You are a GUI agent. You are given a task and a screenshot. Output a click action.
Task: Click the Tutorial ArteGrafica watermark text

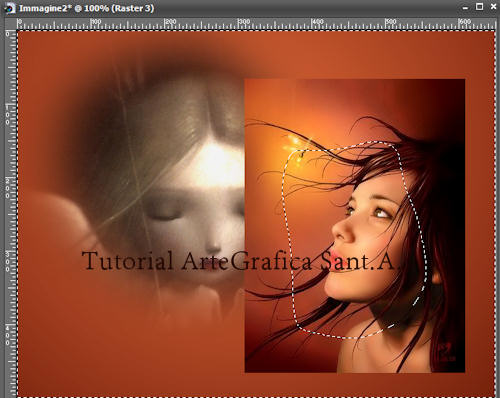coord(239,261)
